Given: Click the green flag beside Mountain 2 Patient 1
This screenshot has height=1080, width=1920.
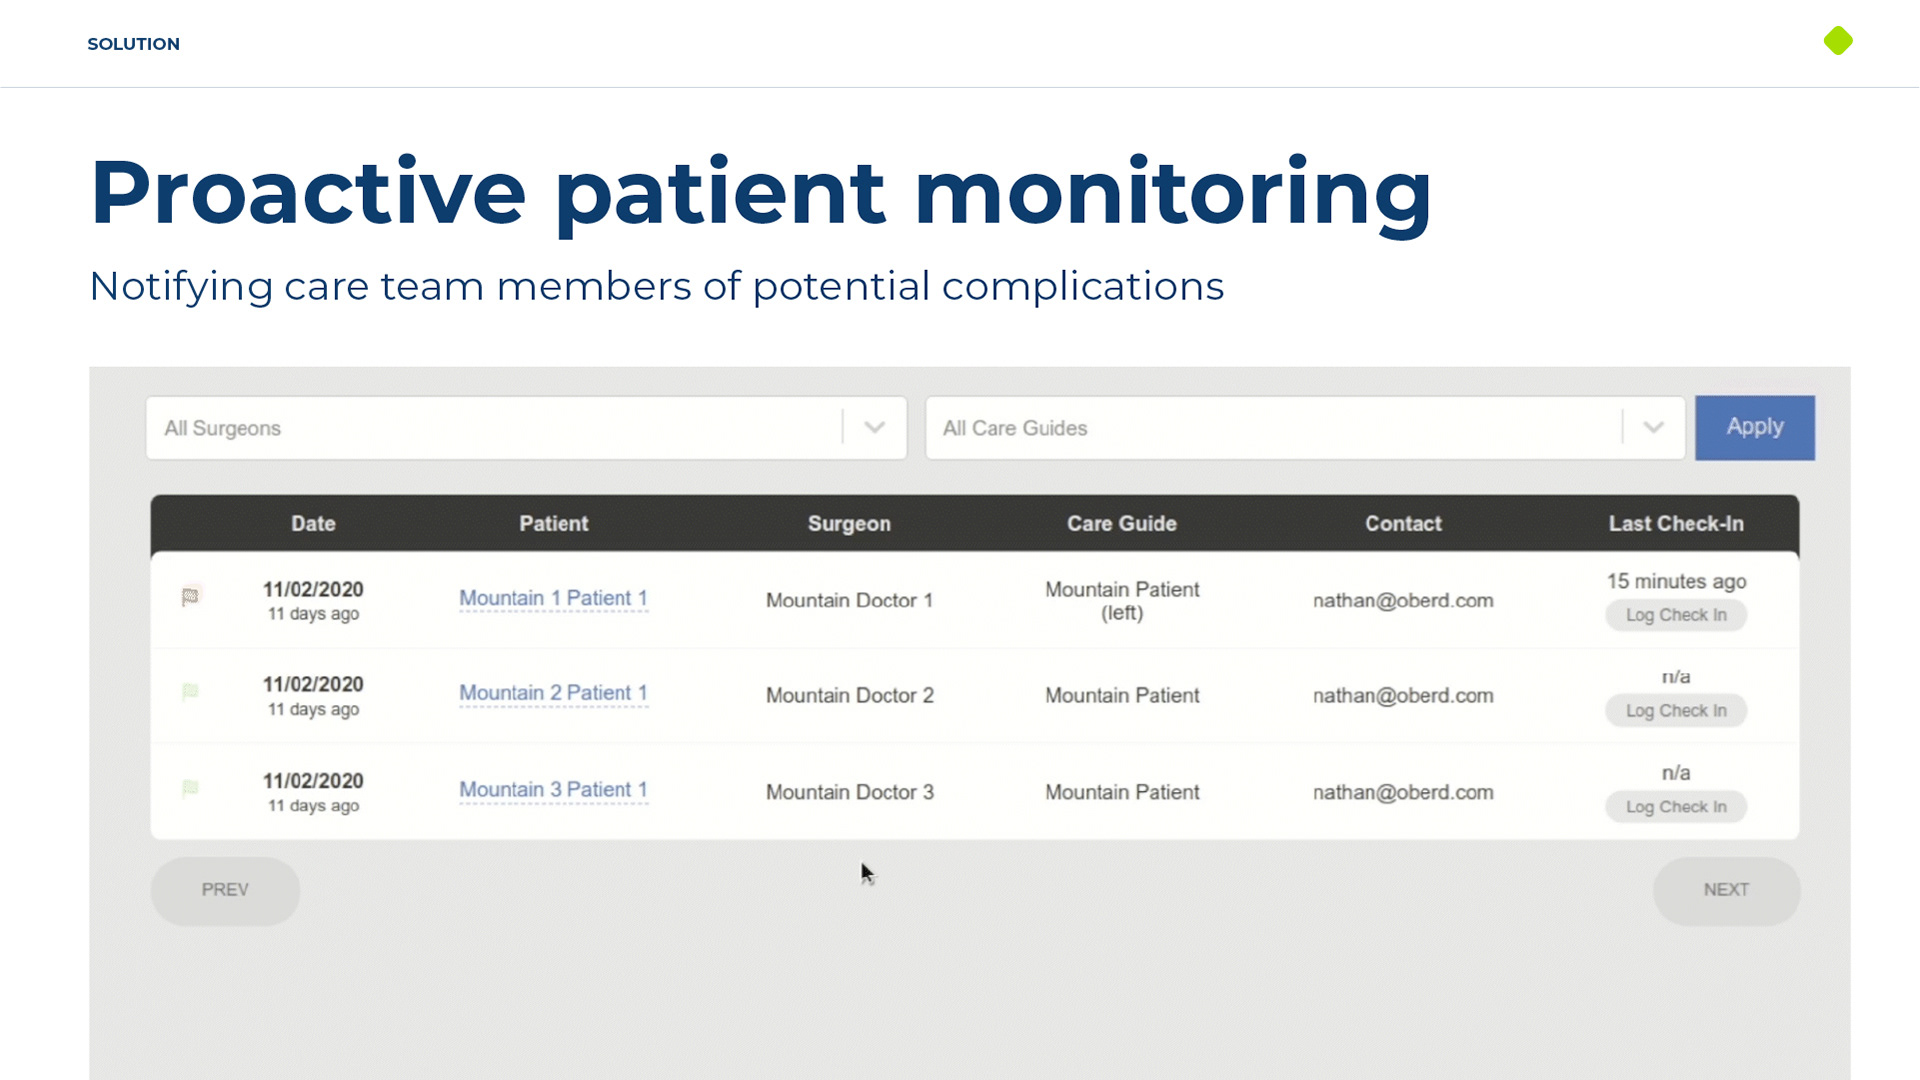Looking at the screenshot, I should tap(190, 692).
